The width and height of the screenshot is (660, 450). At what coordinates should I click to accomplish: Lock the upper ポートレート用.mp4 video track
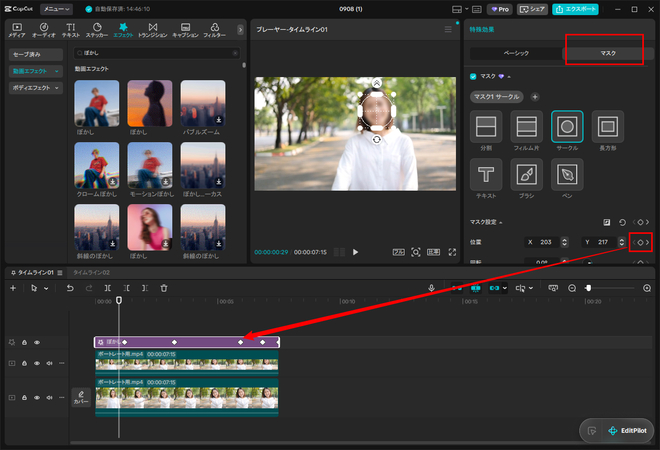[x=24, y=363]
